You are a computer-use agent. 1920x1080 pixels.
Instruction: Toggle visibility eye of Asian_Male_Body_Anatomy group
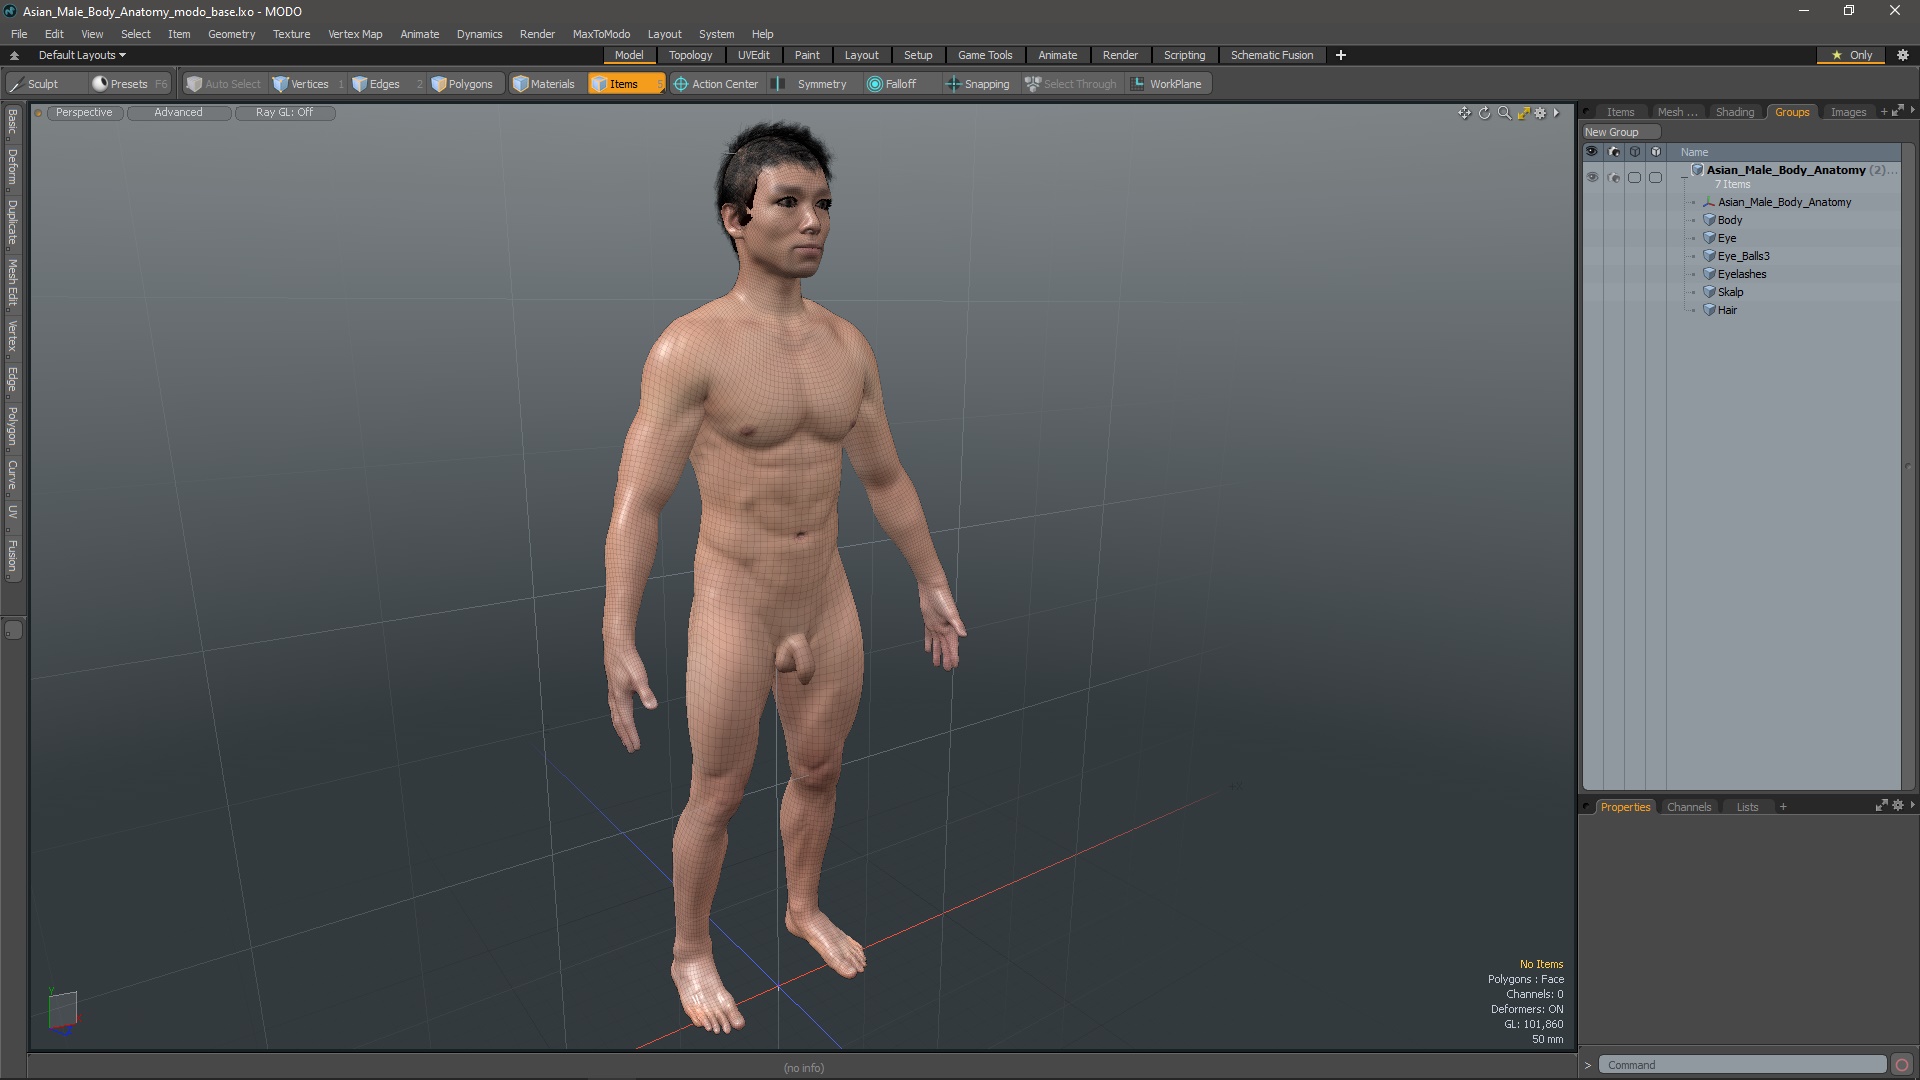(x=1592, y=177)
